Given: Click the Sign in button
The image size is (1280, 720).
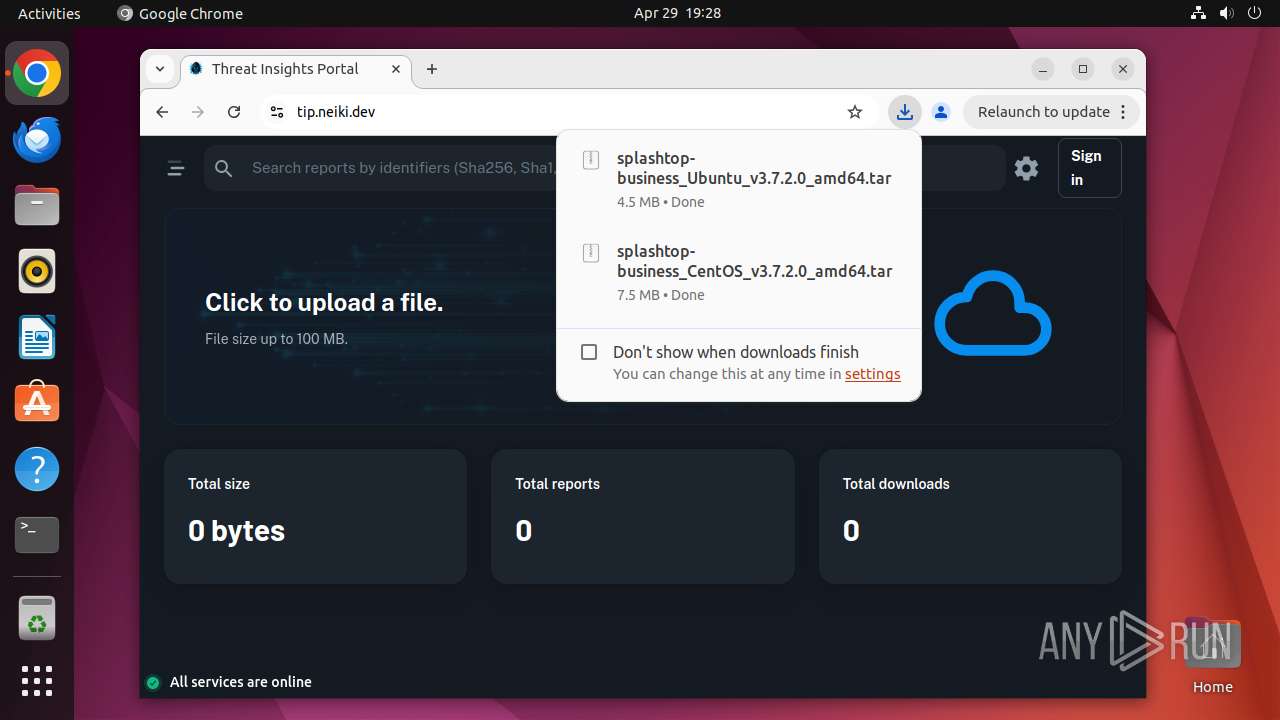Looking at the screenshot, I should [1089, 168].
